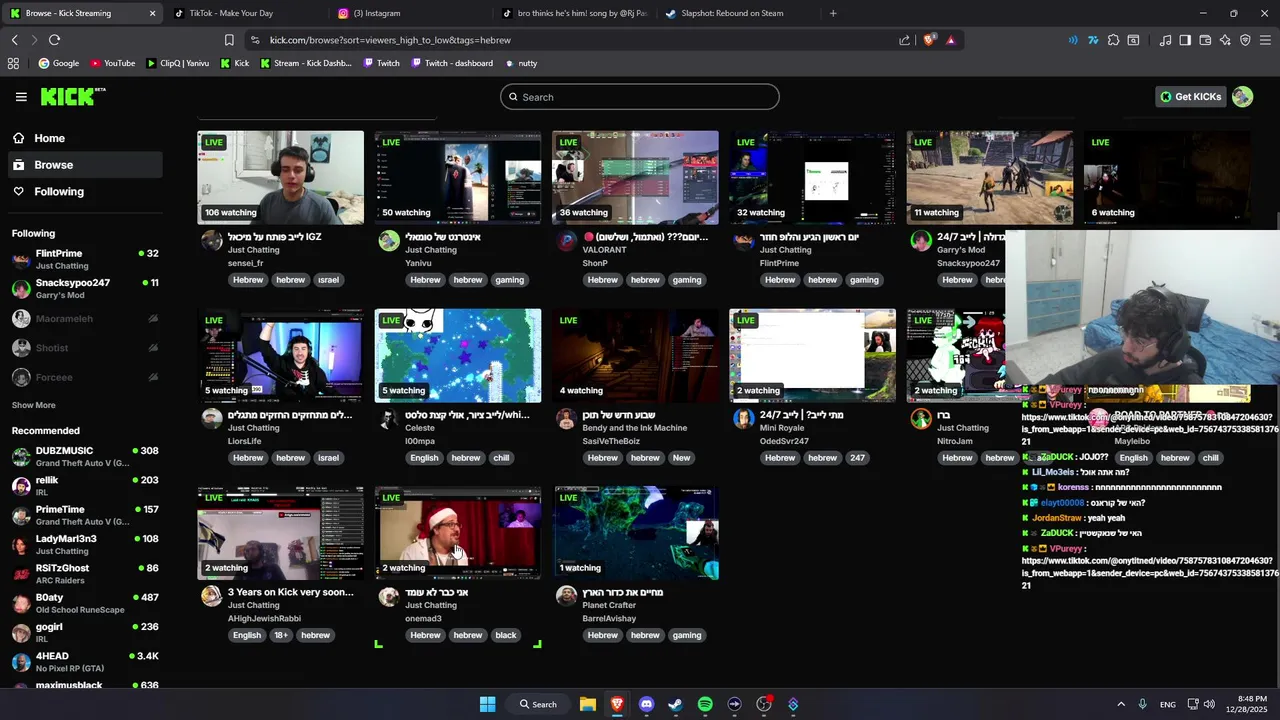Click the share page icon in address bar
The height and width of the screenshot is (720, 1280).
[905, 40]
